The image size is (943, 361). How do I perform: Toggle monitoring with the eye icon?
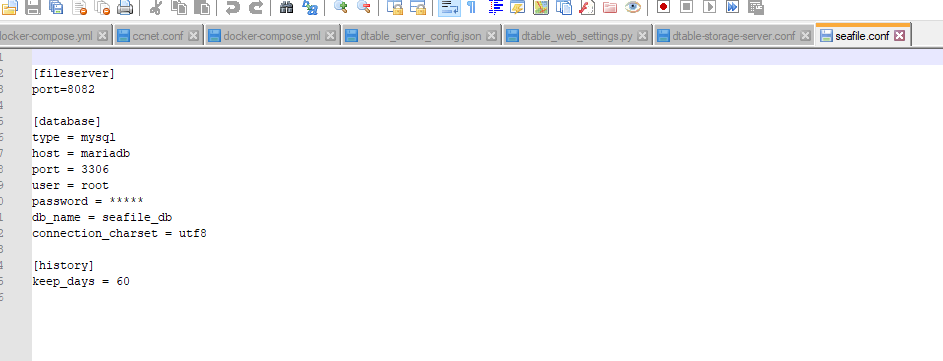(632, 7)
